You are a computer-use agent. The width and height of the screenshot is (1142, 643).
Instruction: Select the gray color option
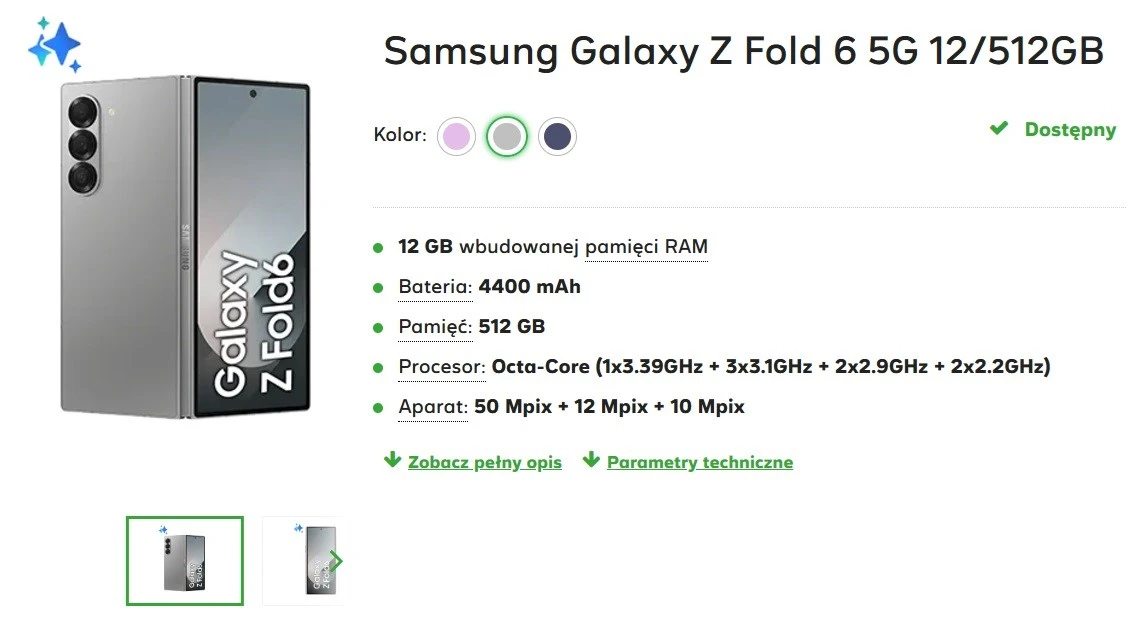(507, 136)
